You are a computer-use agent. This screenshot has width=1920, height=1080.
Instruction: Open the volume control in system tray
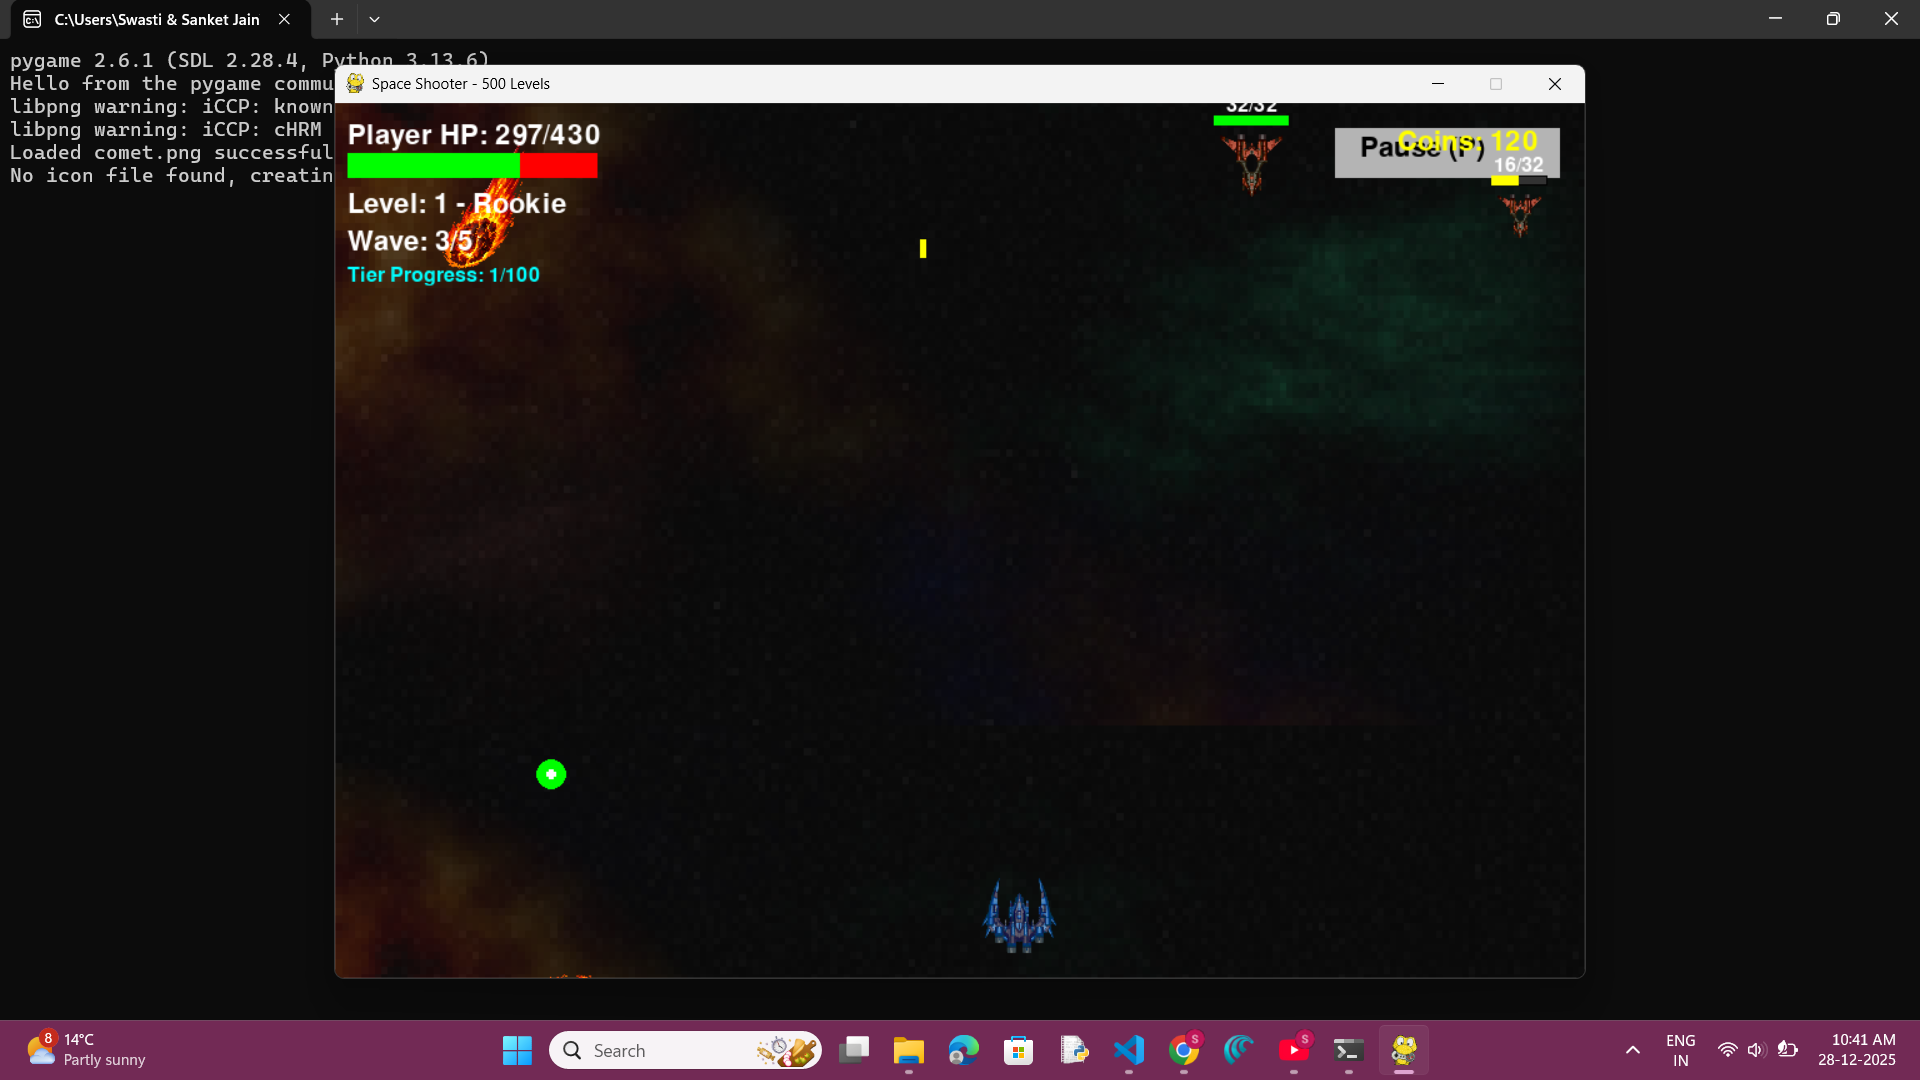(1756, 1050)
